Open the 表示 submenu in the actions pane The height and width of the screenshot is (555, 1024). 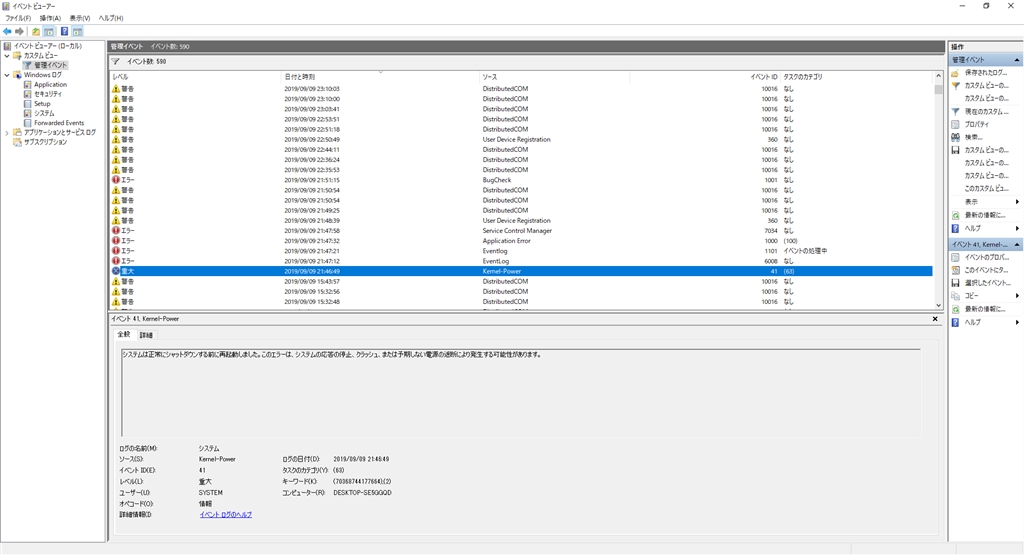[986, 202]
